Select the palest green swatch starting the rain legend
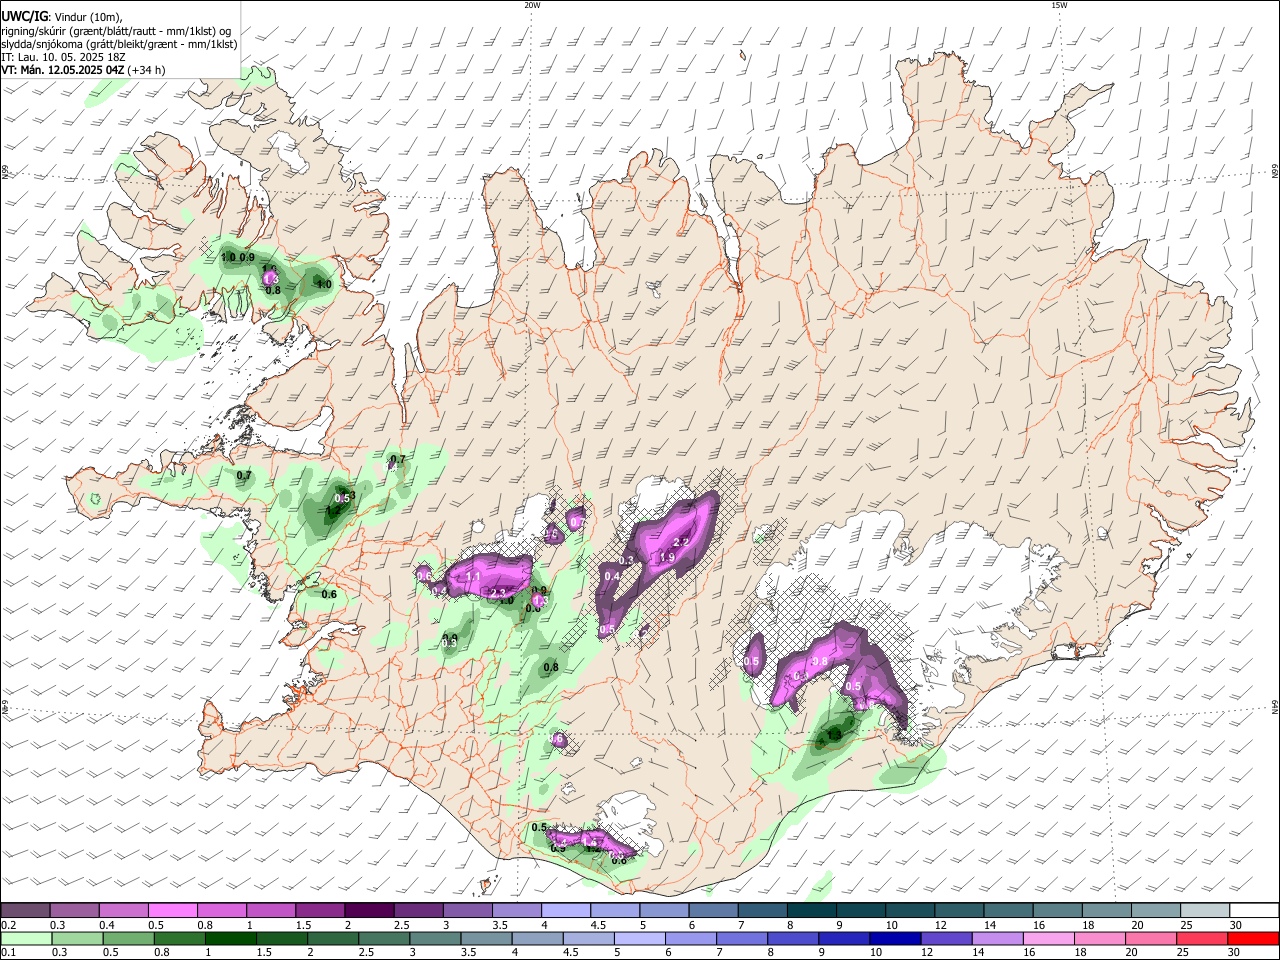Viewport: 1280px width, 960px height. (x=26, y=939)
